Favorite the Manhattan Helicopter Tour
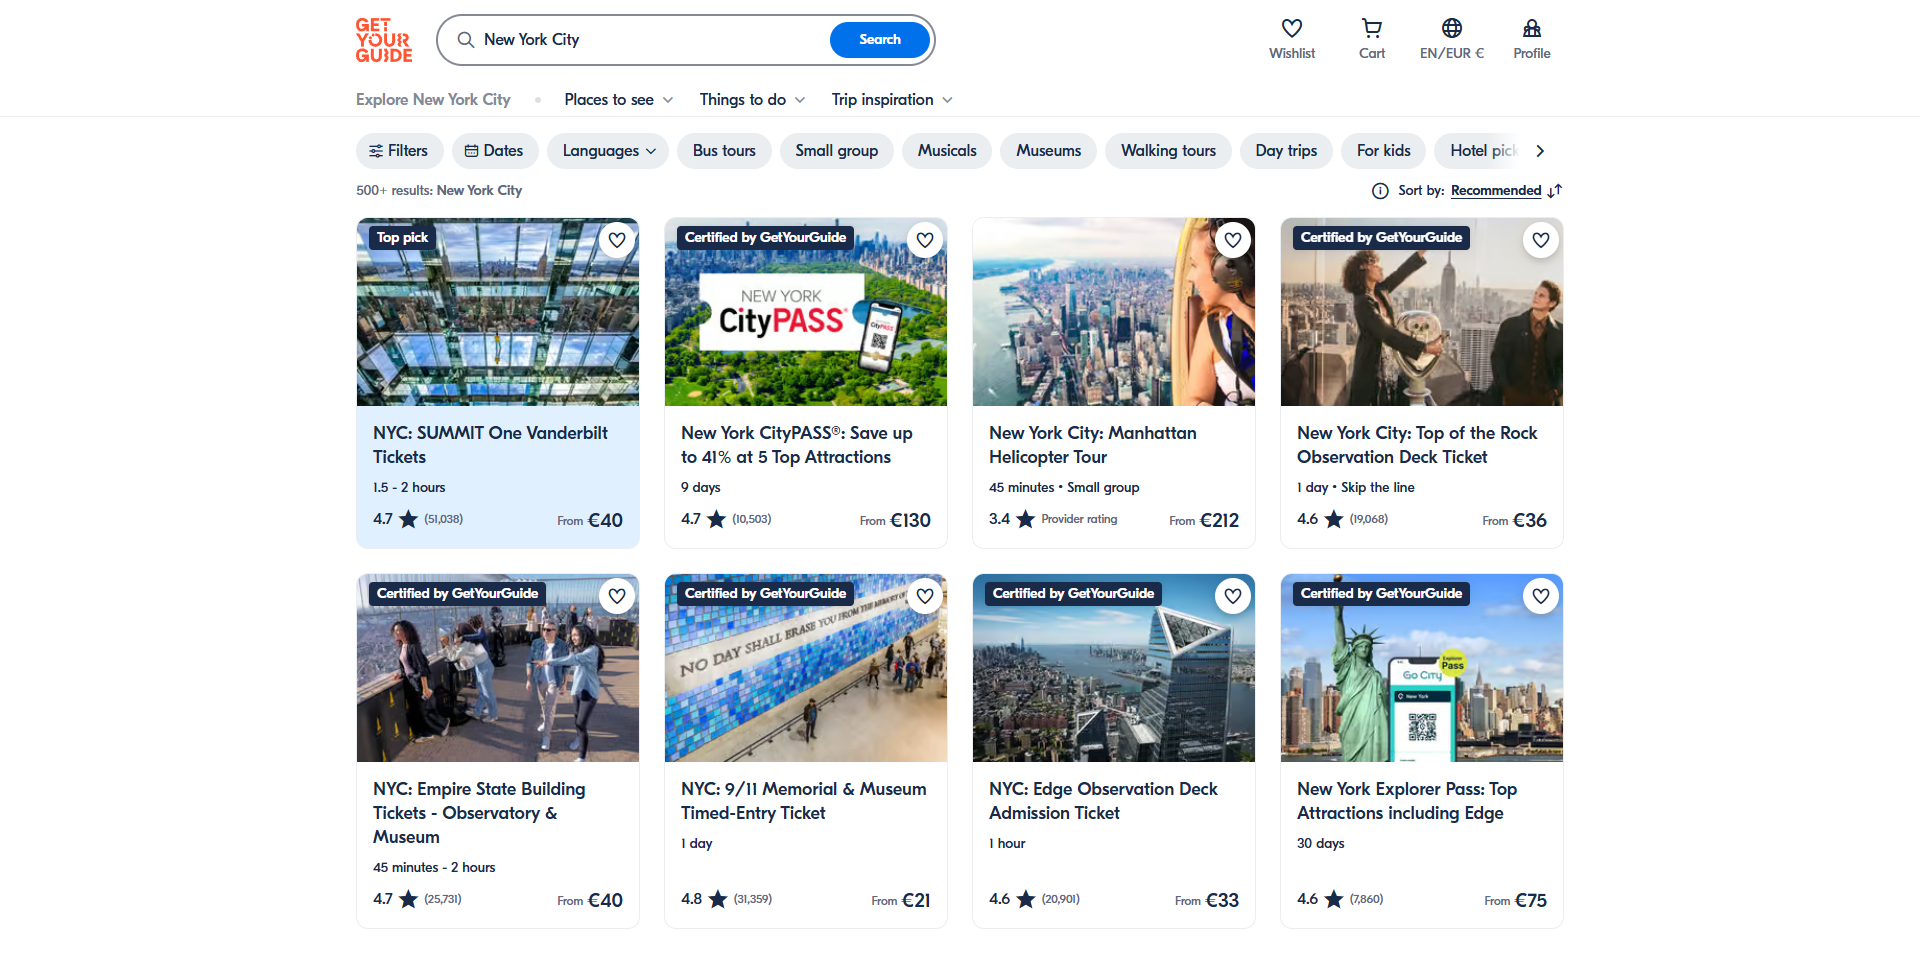This screenshot has width=1920, height=953. pyautogui.click(x=1233, y=240)
